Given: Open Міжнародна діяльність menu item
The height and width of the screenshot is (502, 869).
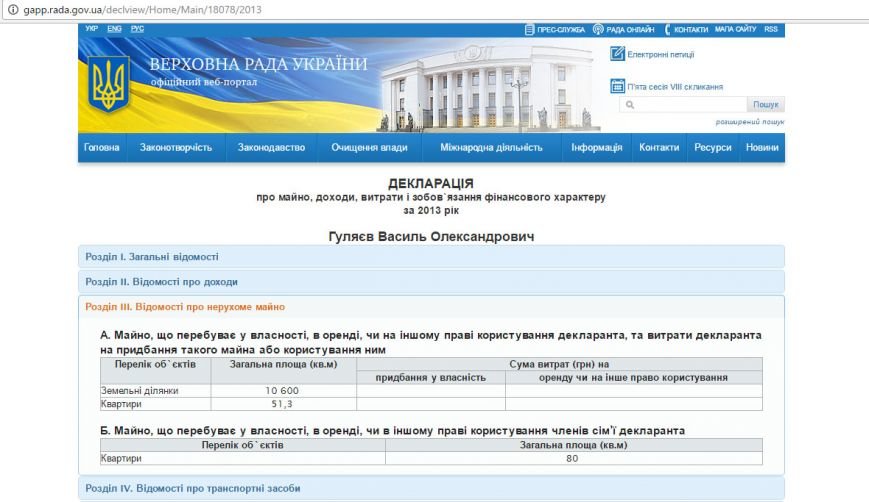Looking at the screenshot, I should click(491, 147).
